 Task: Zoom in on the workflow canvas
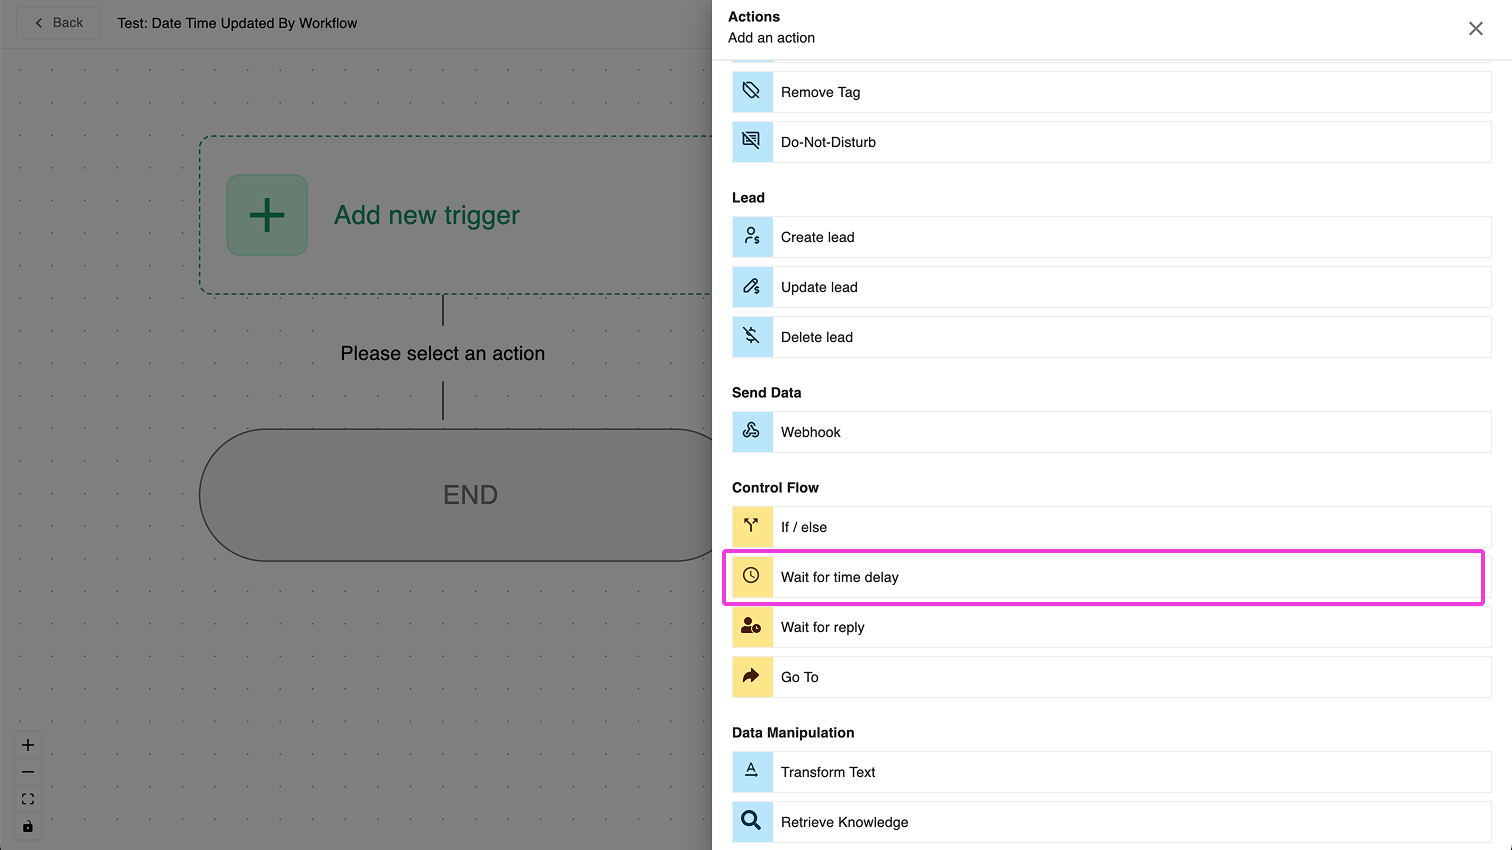point(28,745)
